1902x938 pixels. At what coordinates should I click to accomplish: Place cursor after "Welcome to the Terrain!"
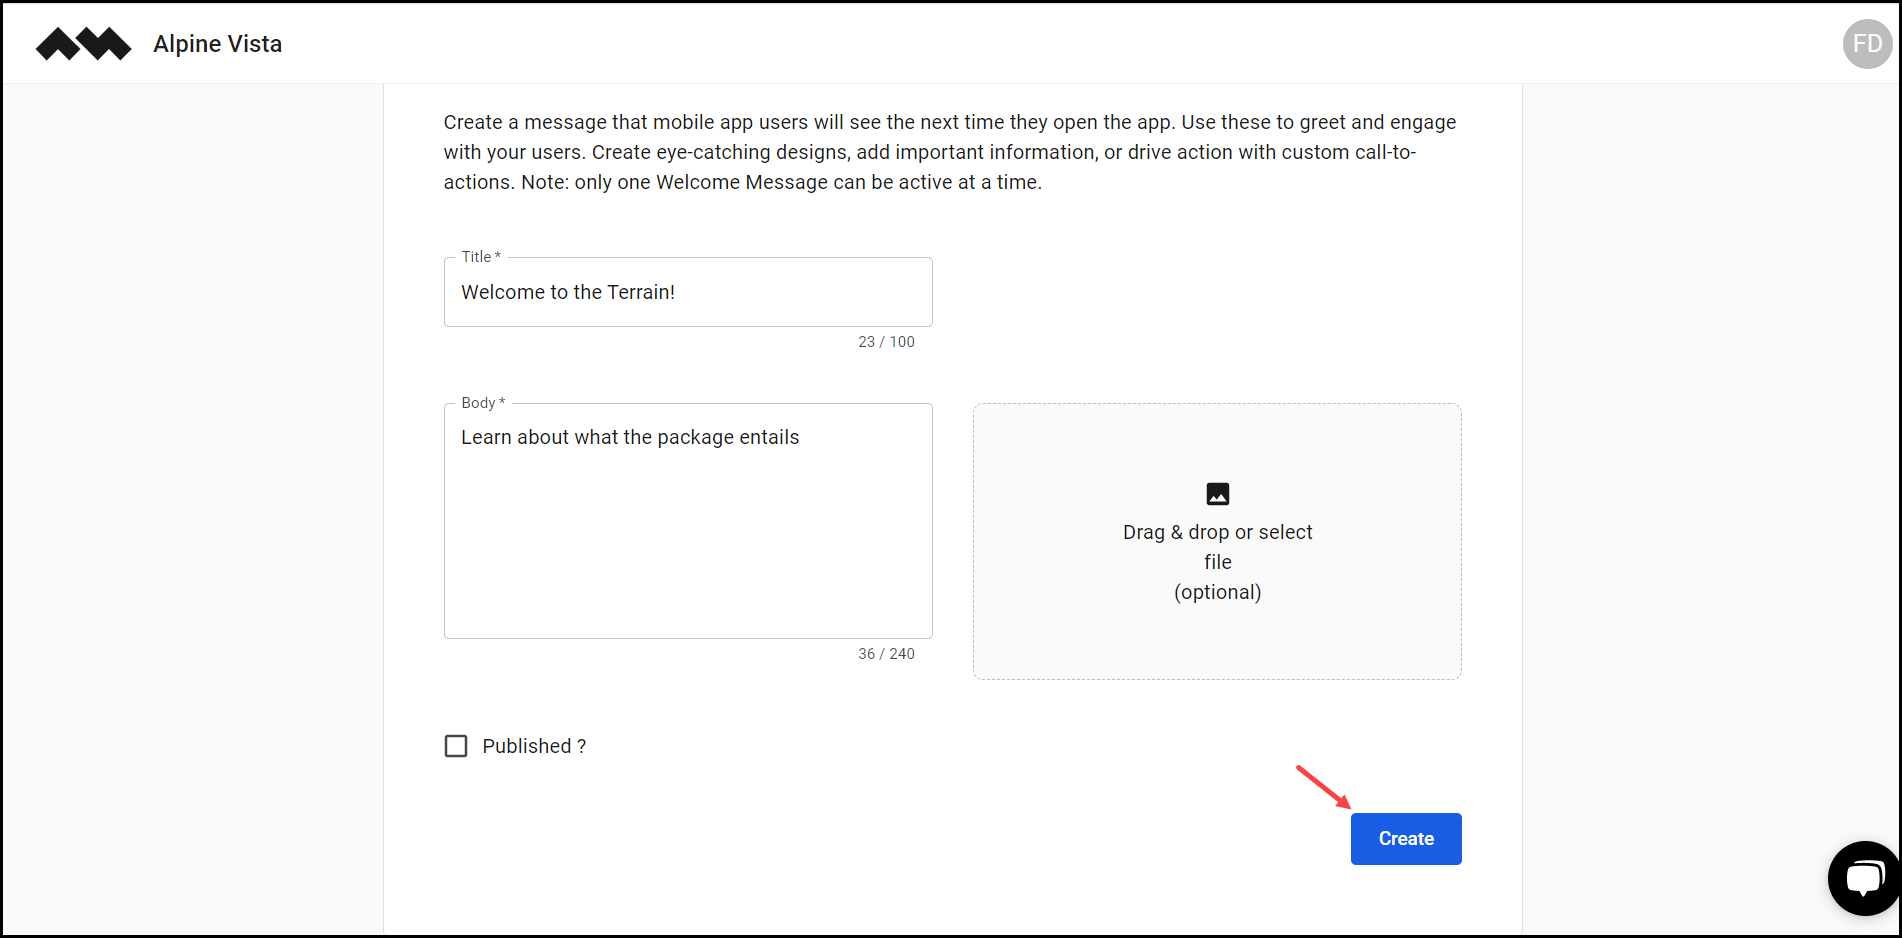click(x=676, y=291)
